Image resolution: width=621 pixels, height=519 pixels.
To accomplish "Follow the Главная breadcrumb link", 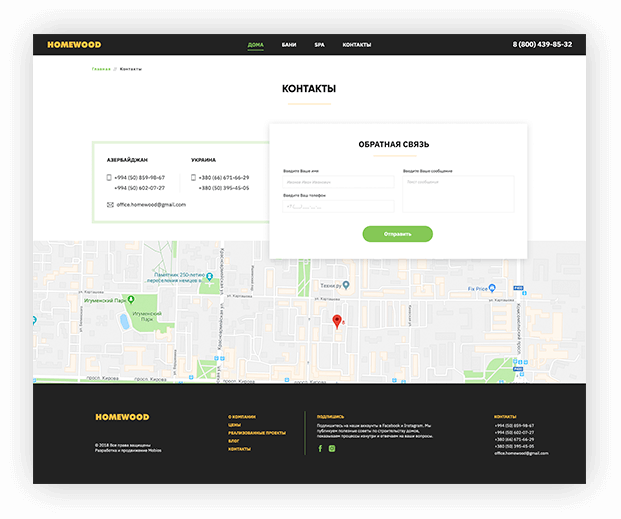I will pyautogui.click(x=101, y=69).
